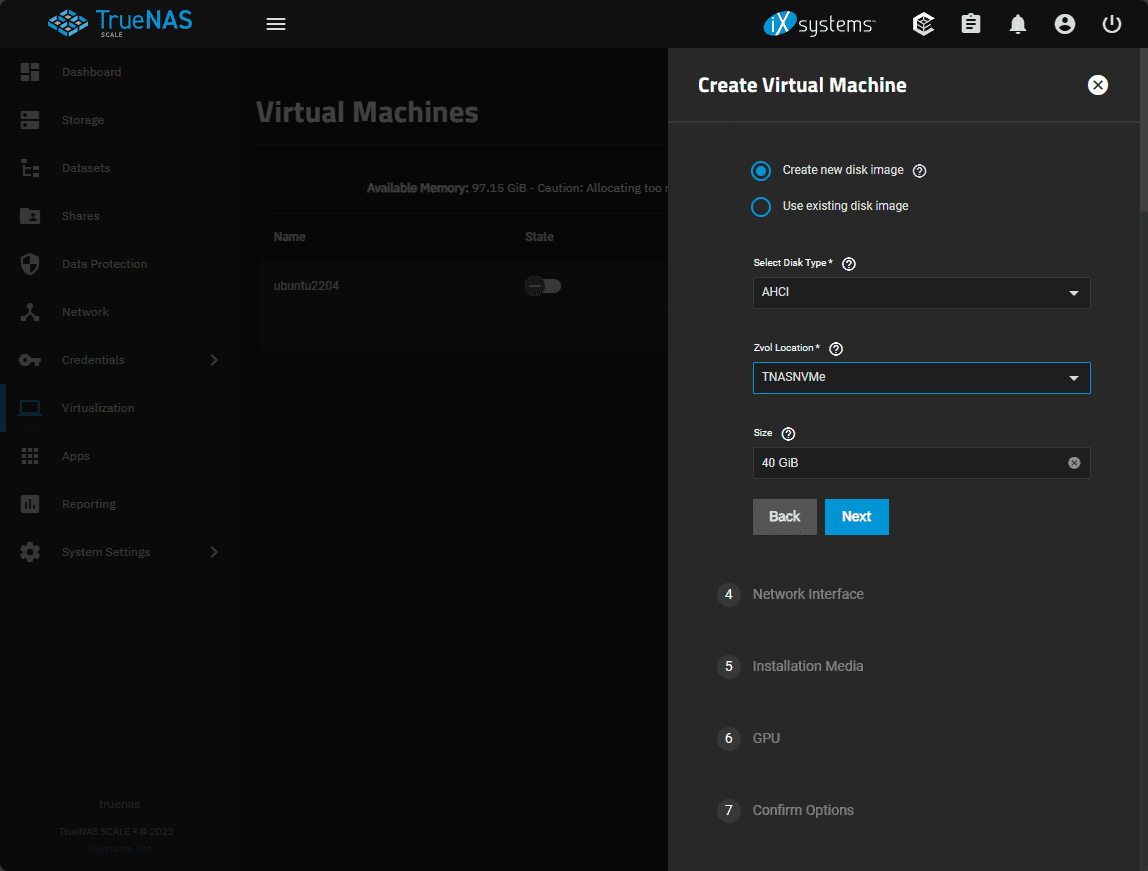Click help icon beside Zvol Location

pos(836,349)
